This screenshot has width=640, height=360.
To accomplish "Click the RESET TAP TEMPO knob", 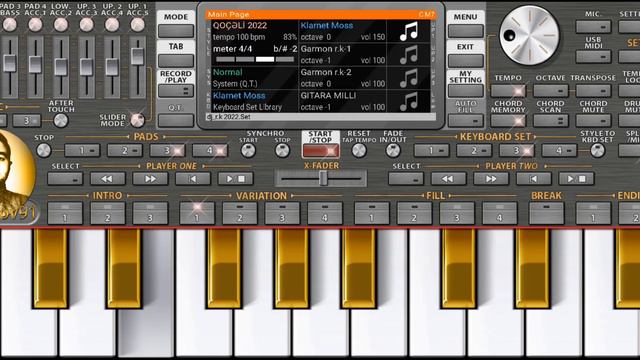I will coord(359,151).
